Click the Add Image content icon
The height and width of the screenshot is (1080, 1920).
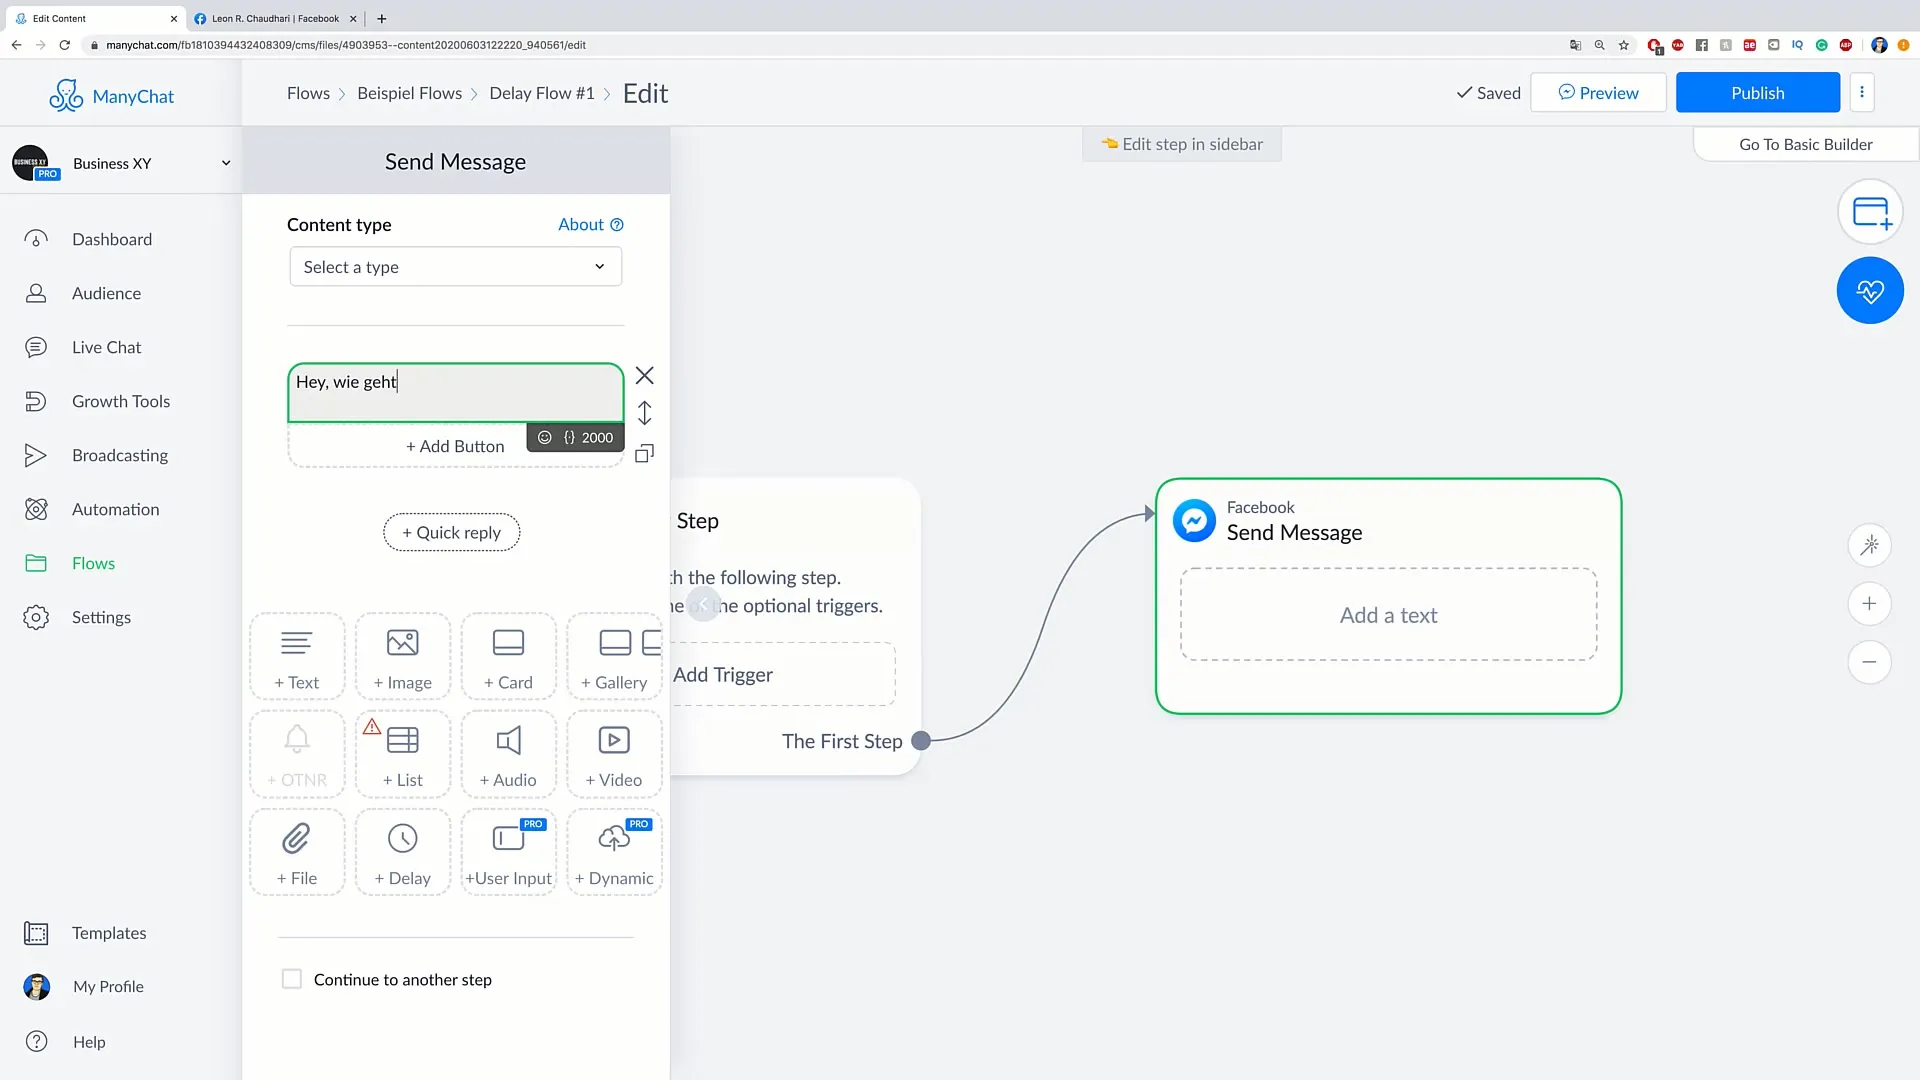click(x=402, y=655)
